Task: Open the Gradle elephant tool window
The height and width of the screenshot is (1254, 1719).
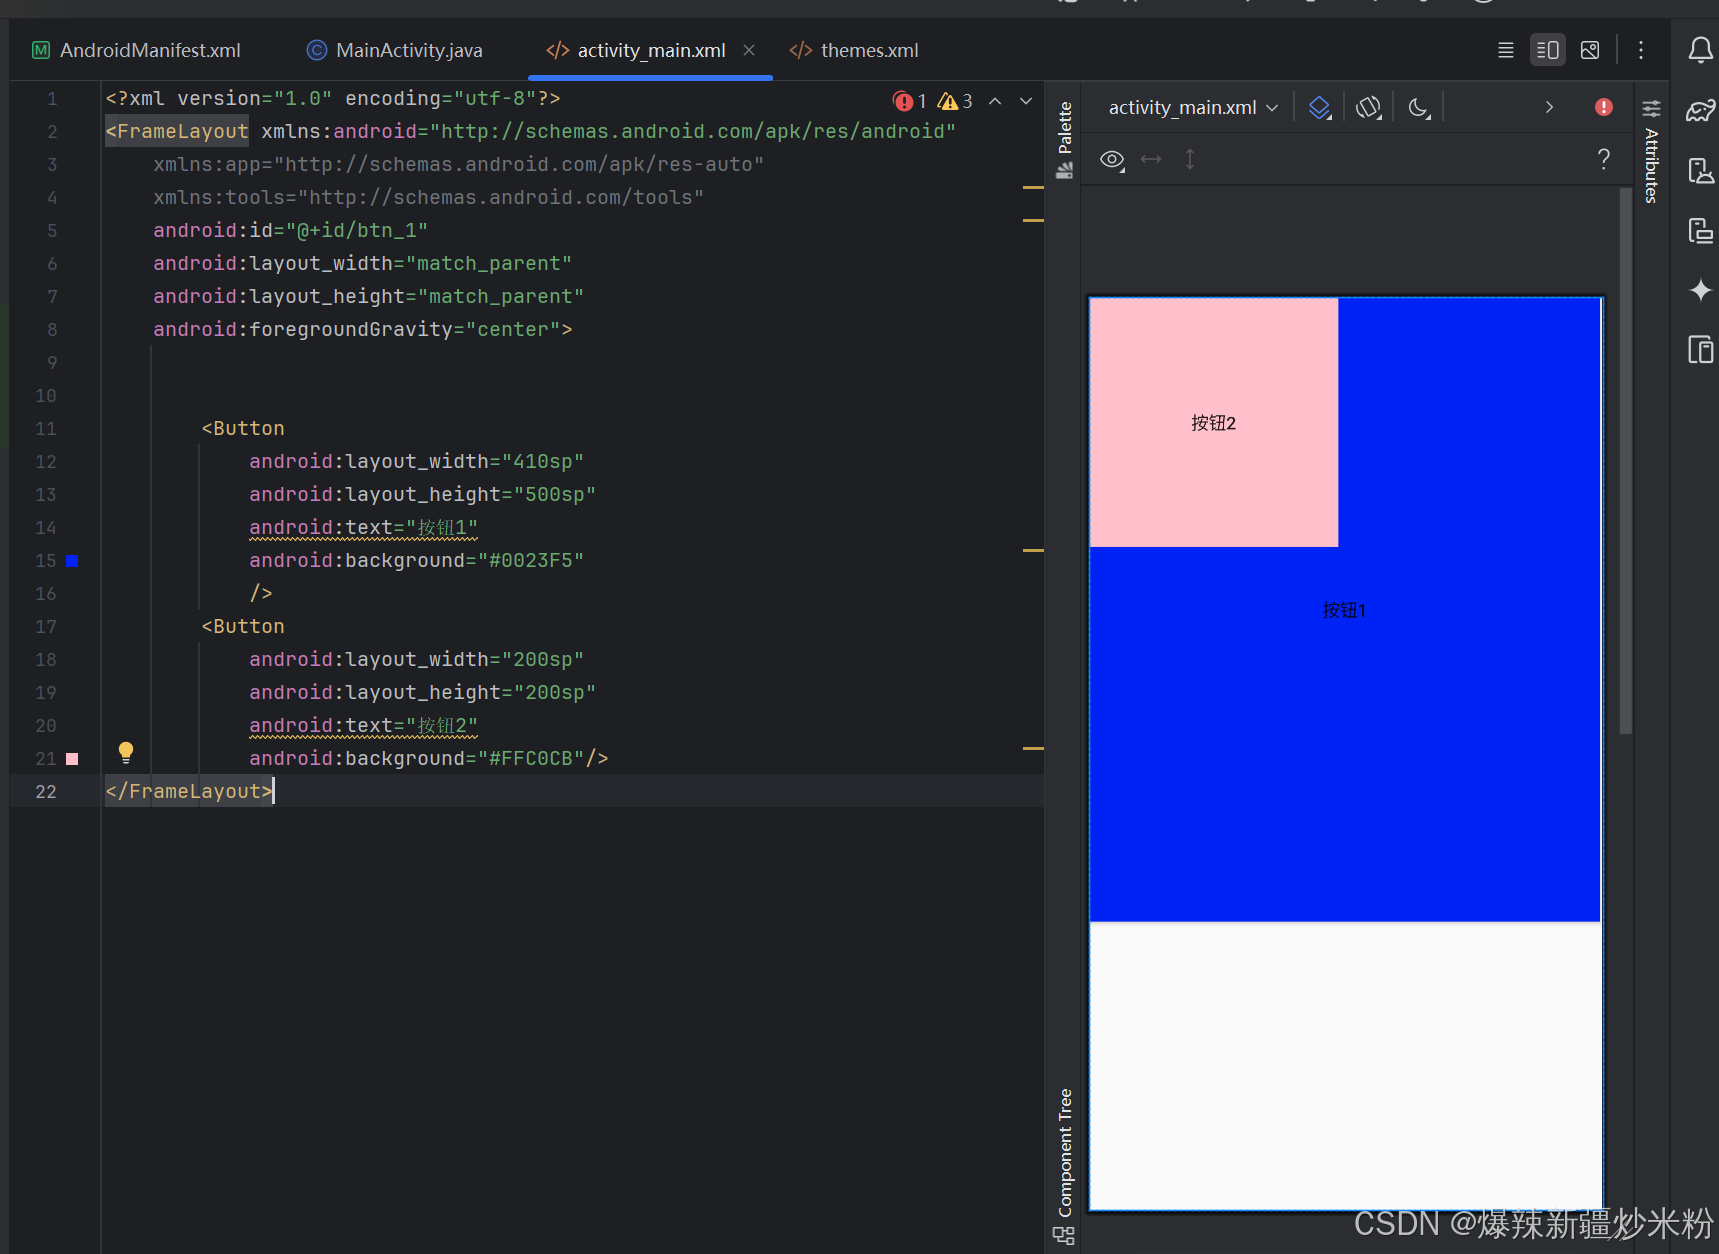Action: click(1700, 110)
